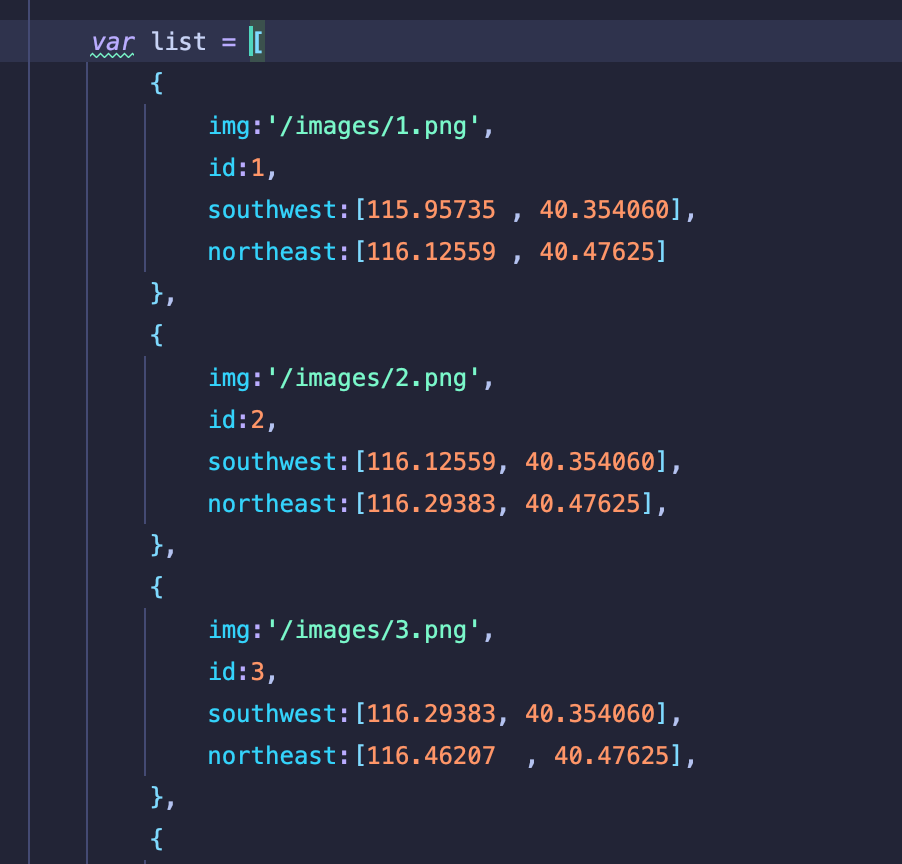Screen dimensions: 902x864
Task: Click the closing brace after the second object
Action: [x=156, y=545]
